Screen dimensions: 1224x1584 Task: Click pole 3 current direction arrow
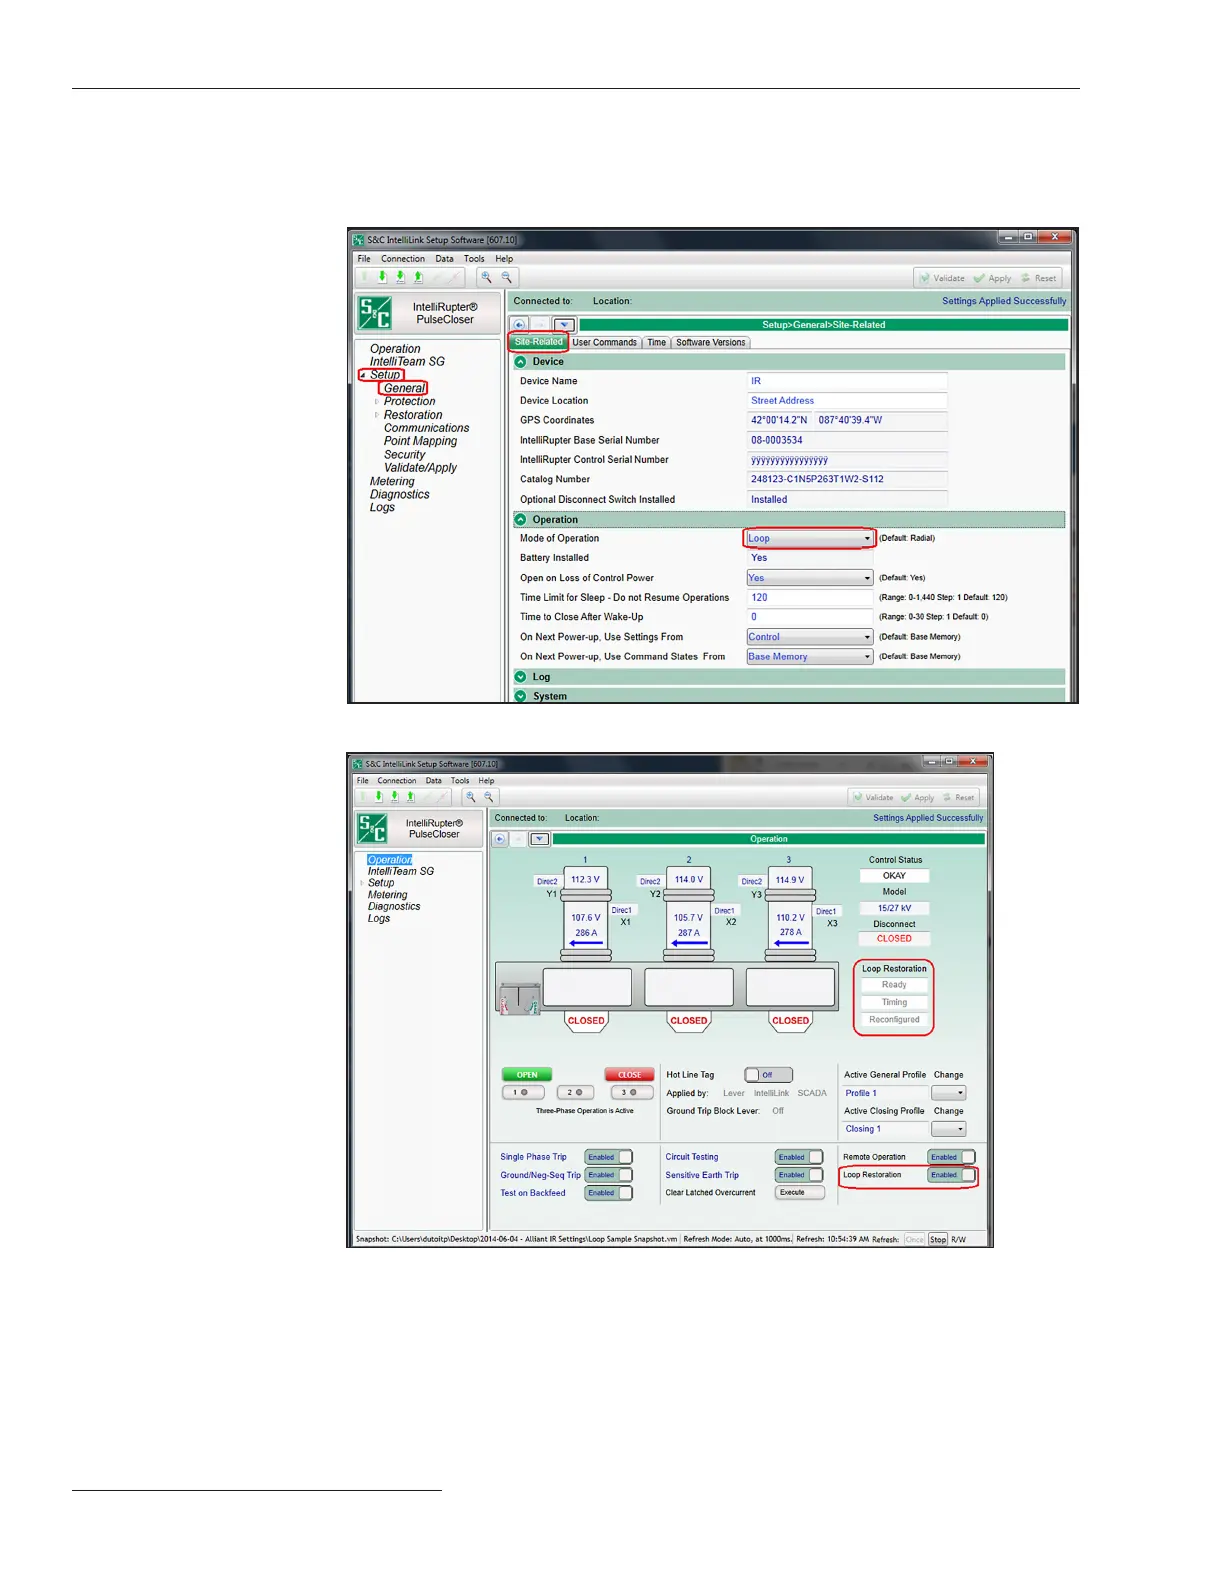coord(791,943)
